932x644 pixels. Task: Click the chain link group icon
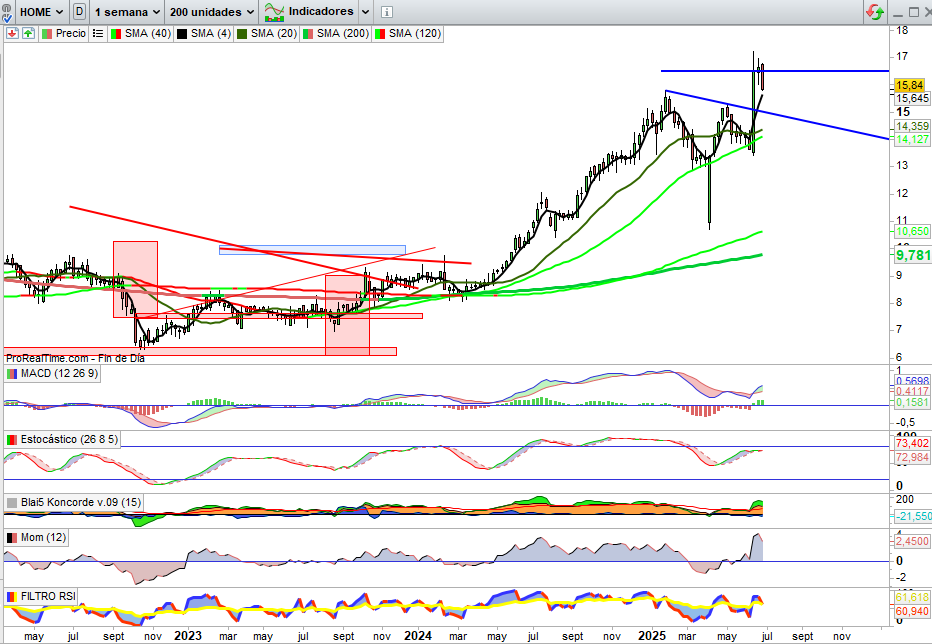click(7, 11)
